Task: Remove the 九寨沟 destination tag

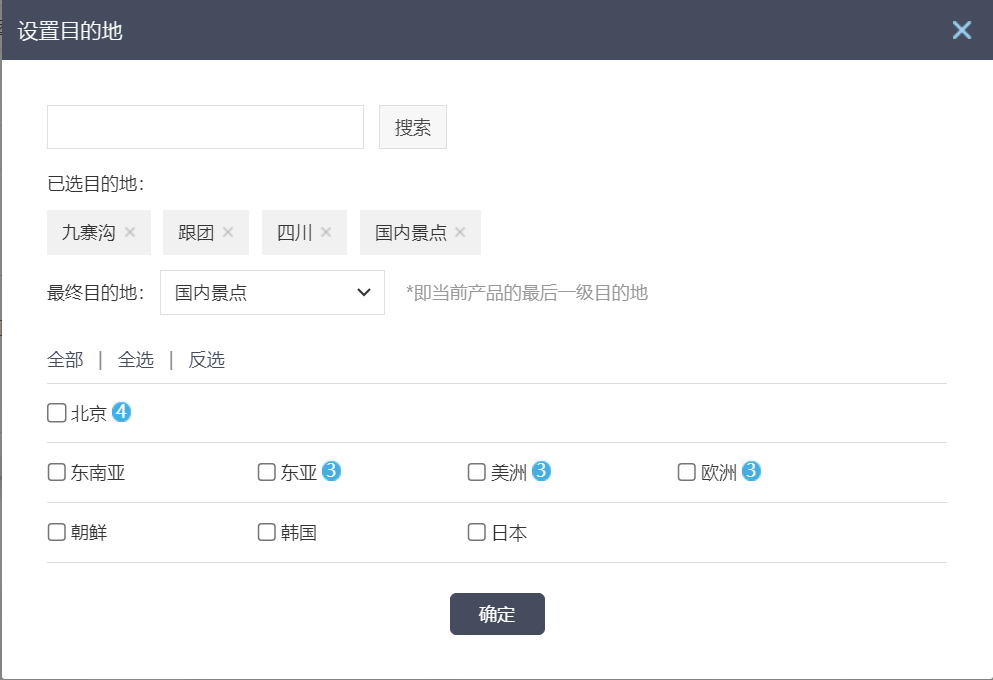Action: 130,233
